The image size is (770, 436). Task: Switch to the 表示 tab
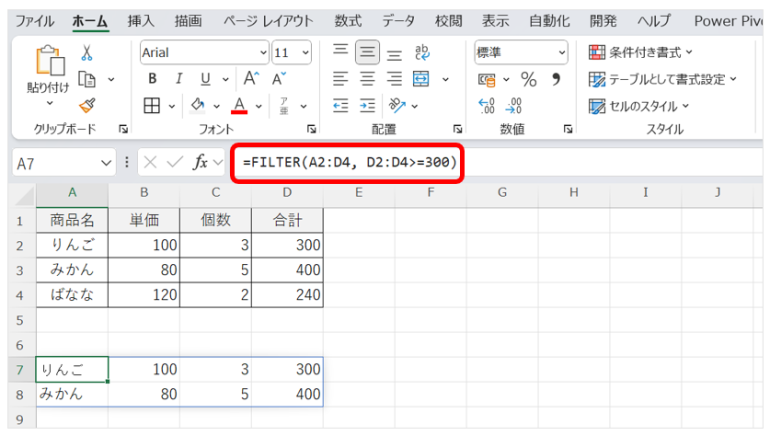[495, 21]
